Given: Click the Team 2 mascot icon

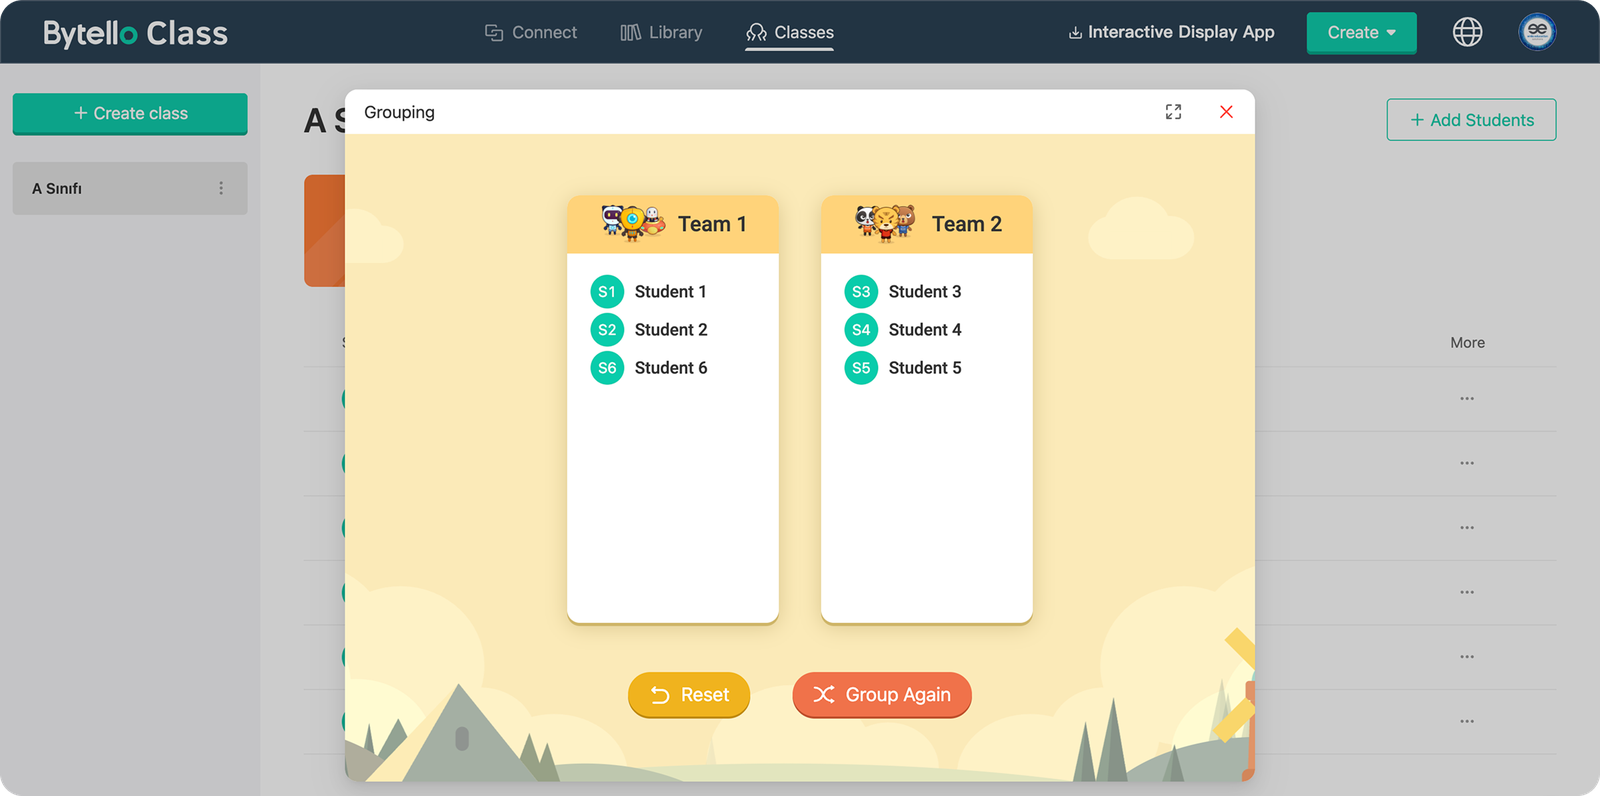Looking at the screenshot, I should point(885,222).
